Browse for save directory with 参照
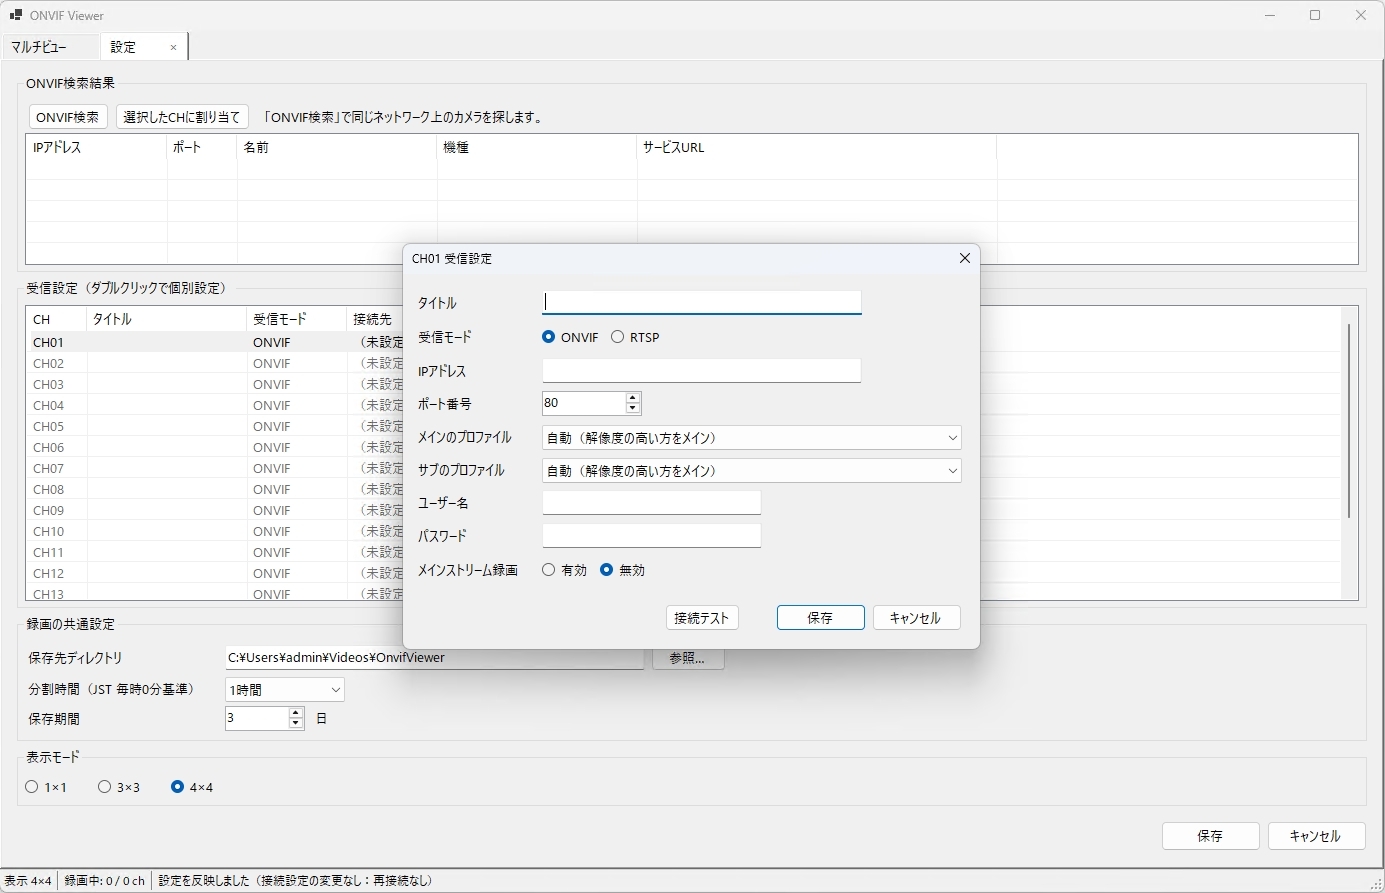The height and width of the screenshot is (893, 1385). (688, 658)
